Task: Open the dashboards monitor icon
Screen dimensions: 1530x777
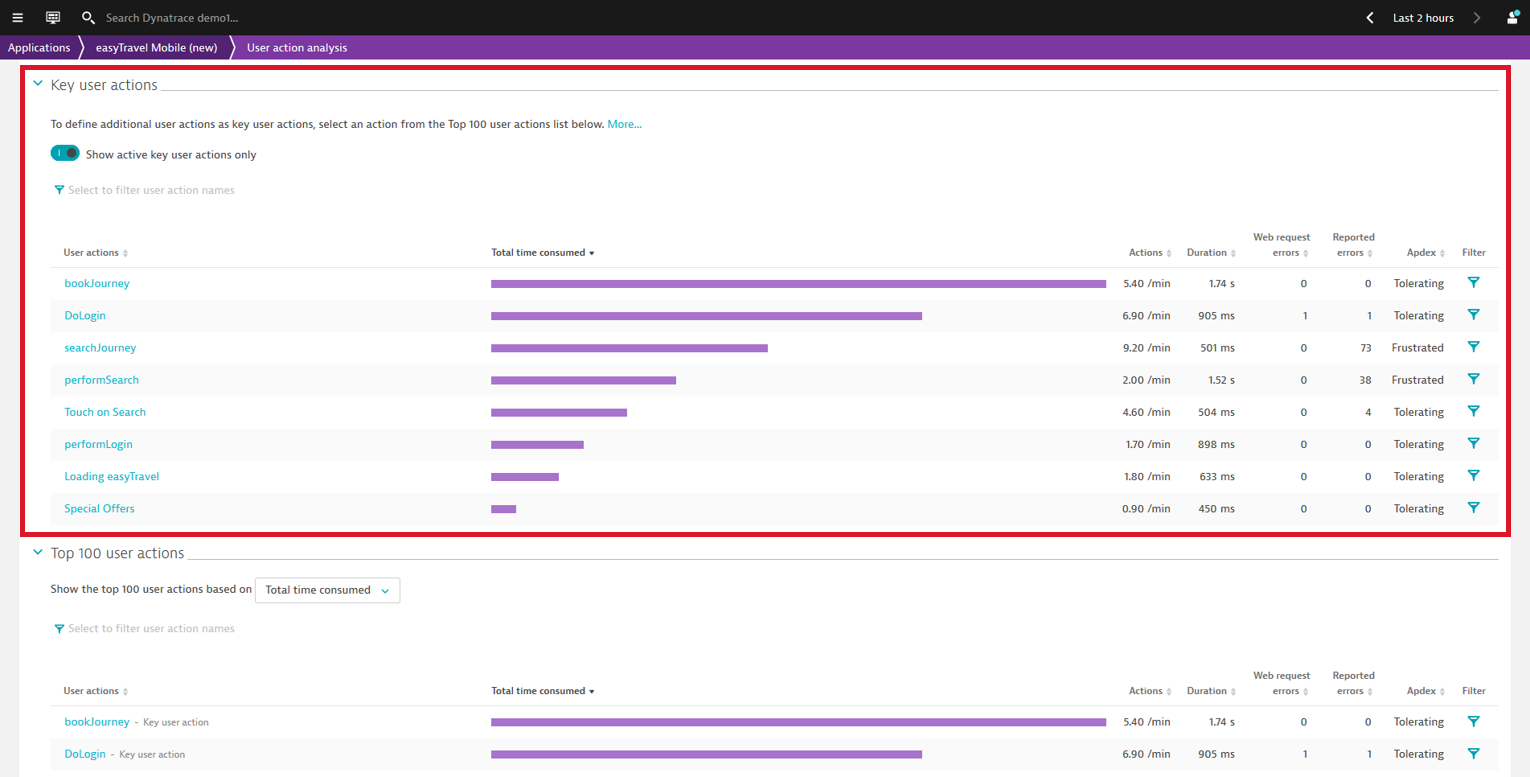Action: click(x=53, y=18)
